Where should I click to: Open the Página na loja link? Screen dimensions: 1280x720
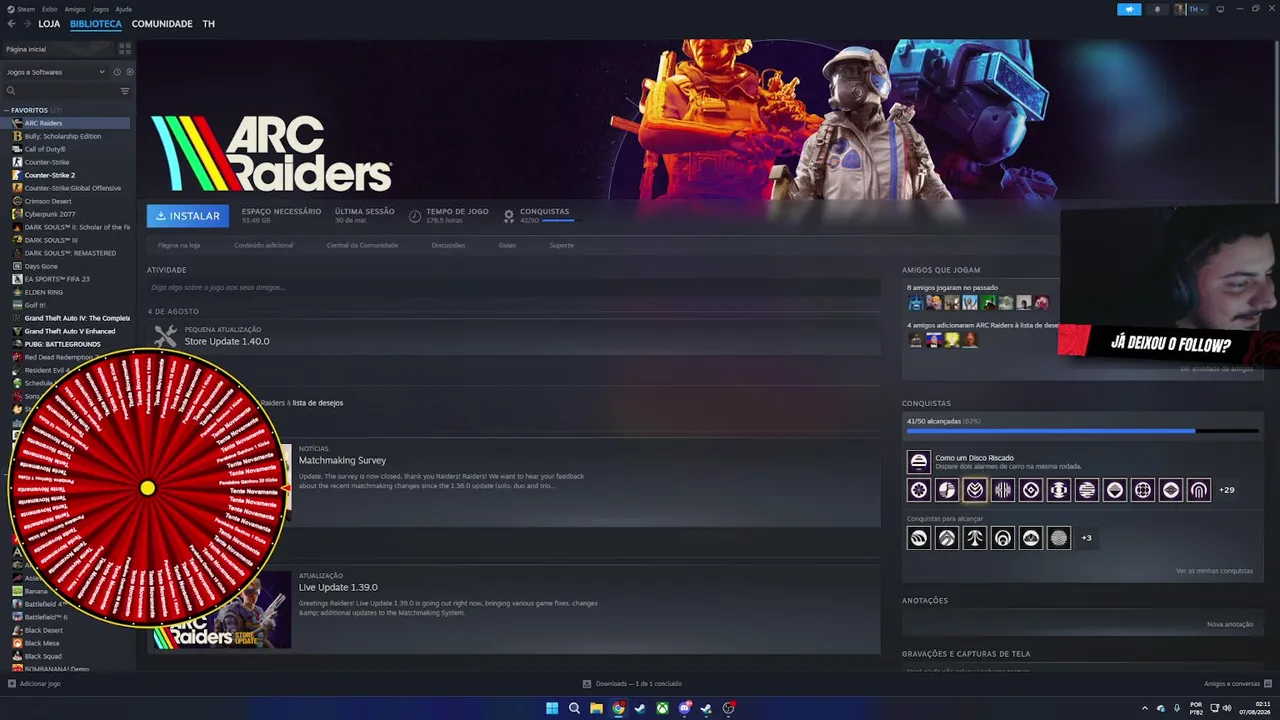(x=179, y=245)
